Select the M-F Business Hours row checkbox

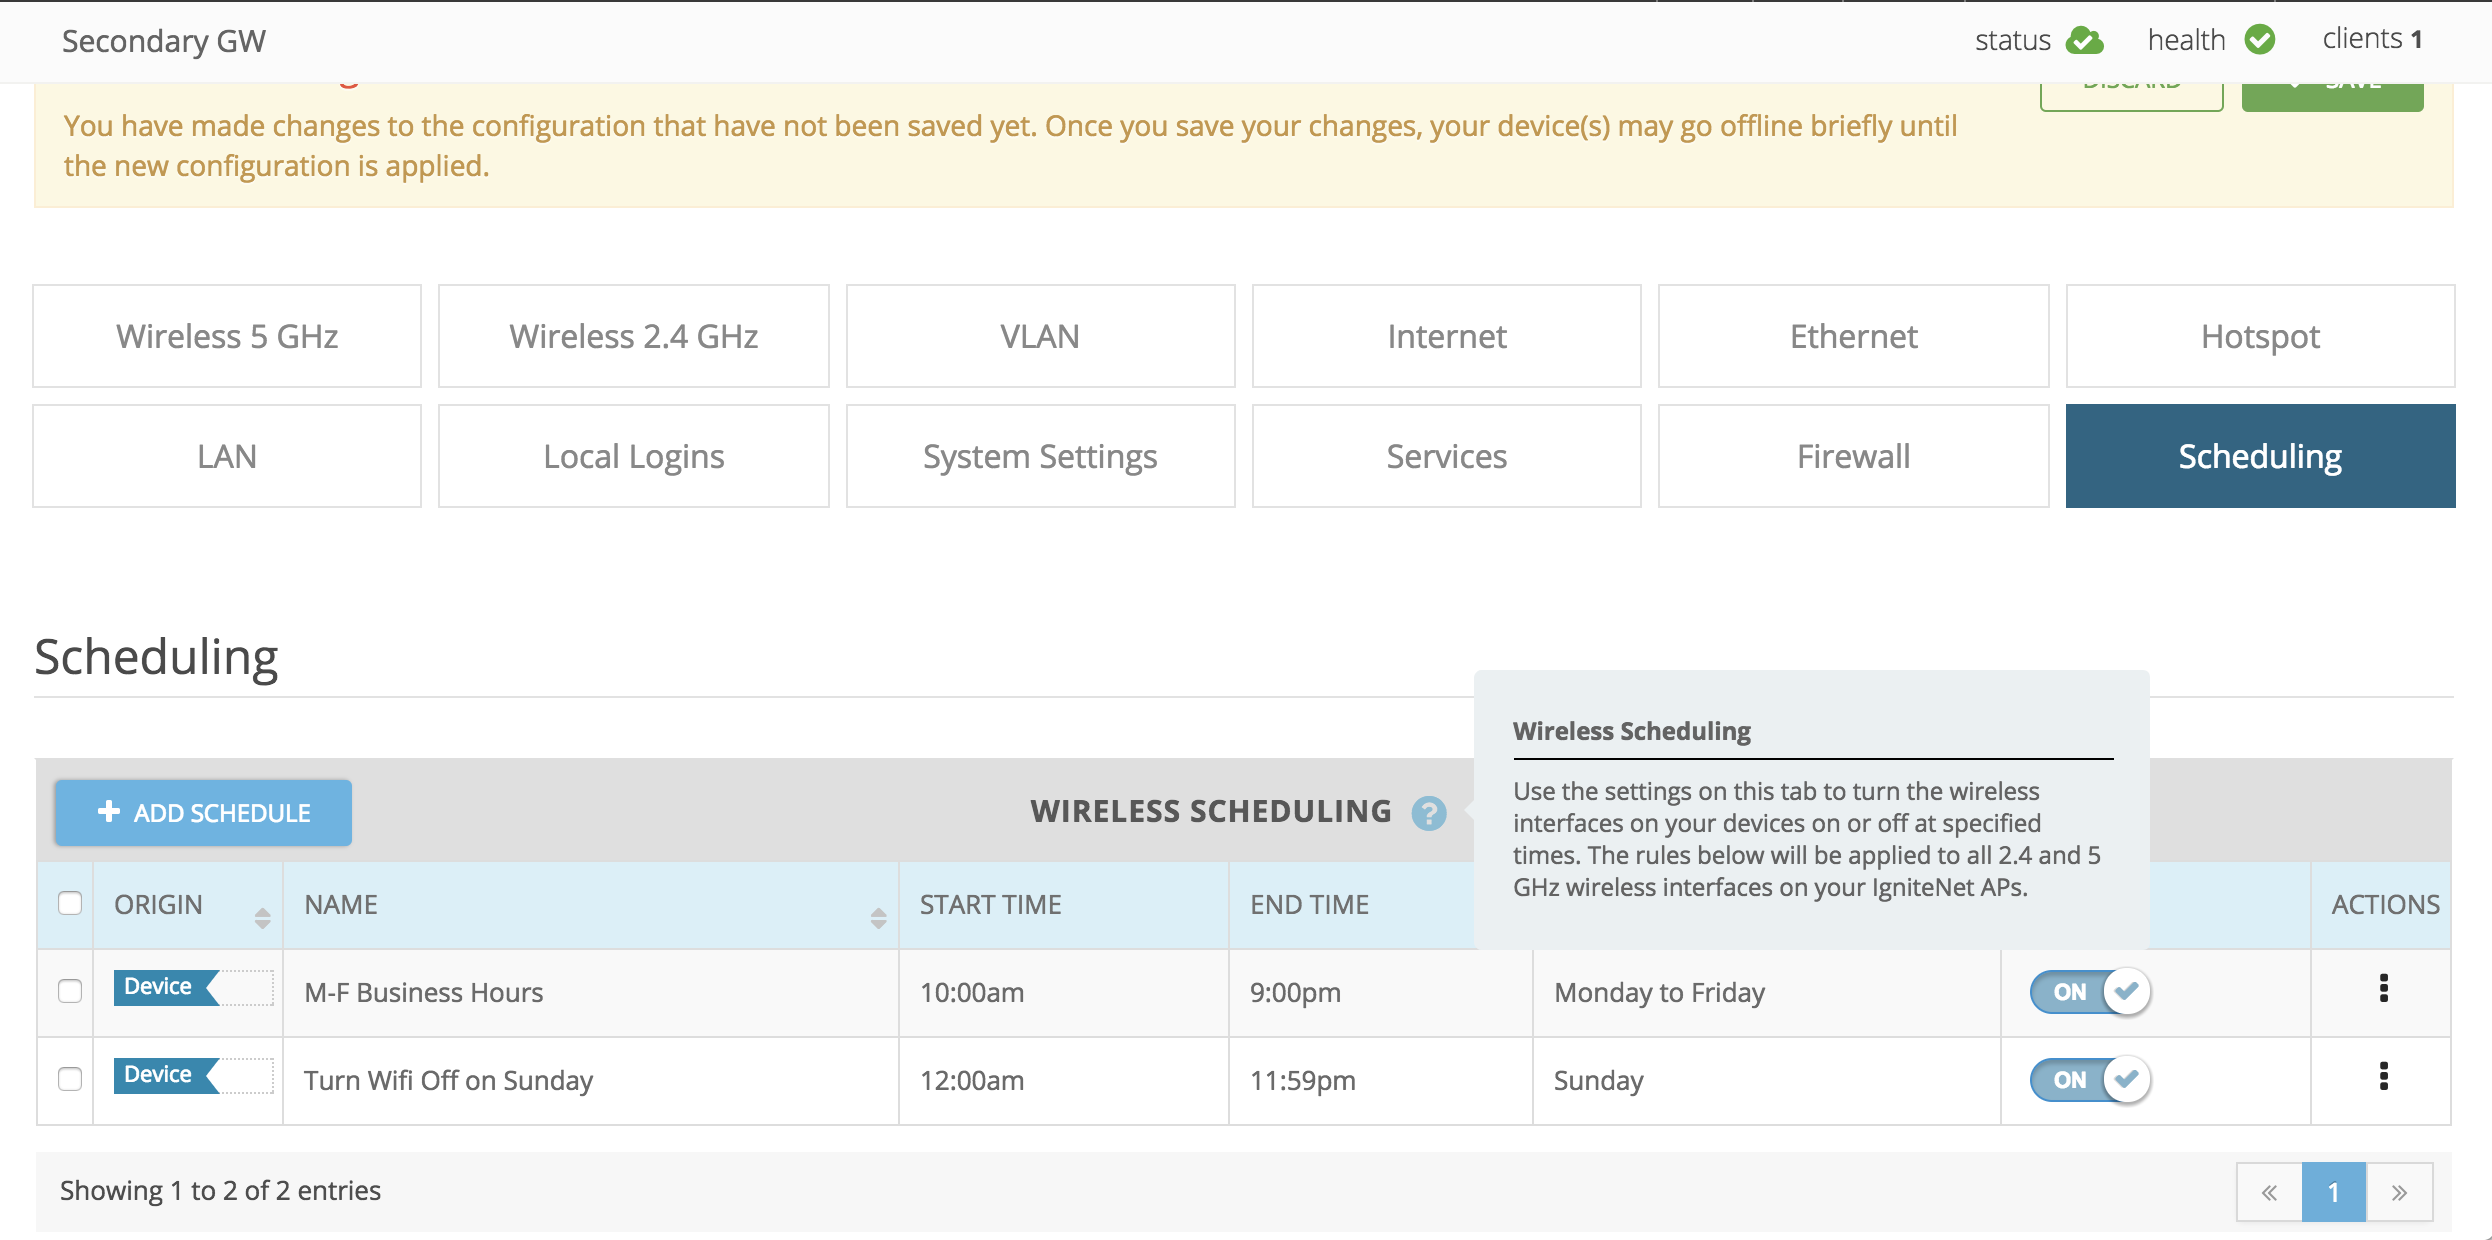[x=70, y=992]
